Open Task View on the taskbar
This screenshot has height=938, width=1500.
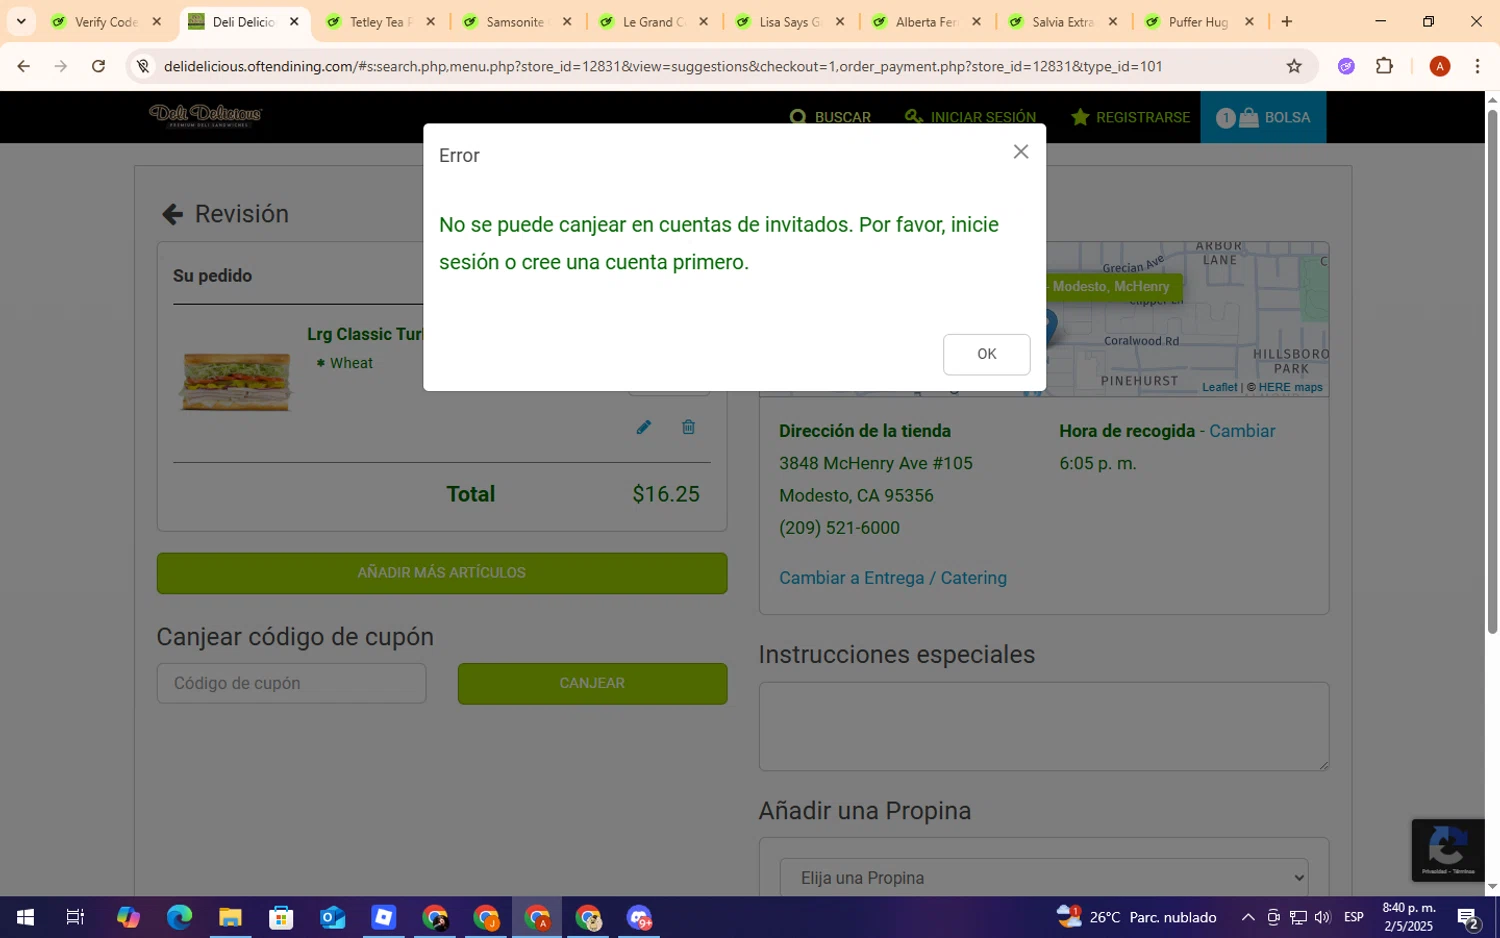pyautogui.click(x=75, y=917)
